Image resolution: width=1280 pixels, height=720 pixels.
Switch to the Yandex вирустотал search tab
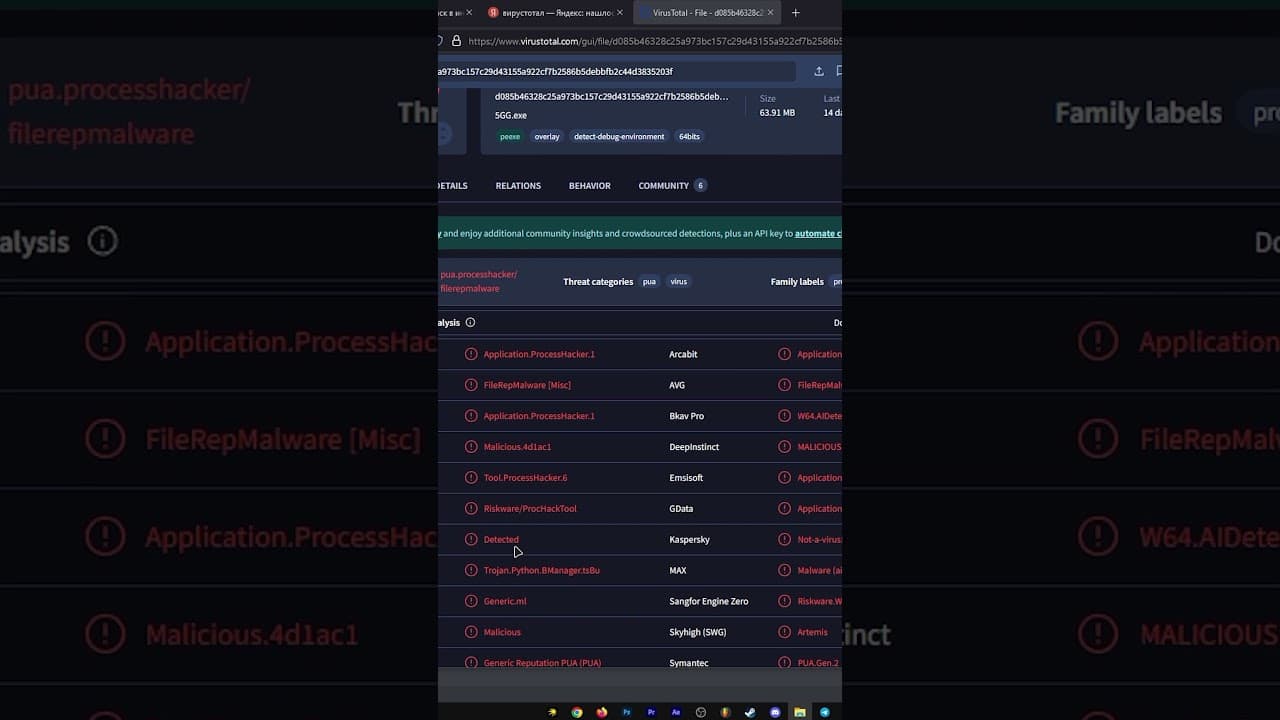click(553, 13)
